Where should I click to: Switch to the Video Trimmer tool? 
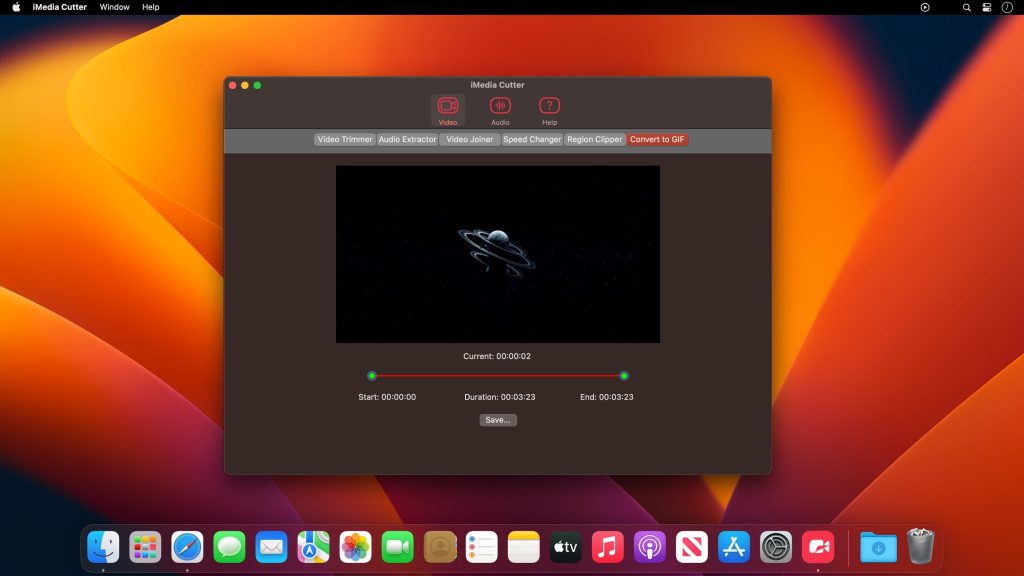(344, 140)
